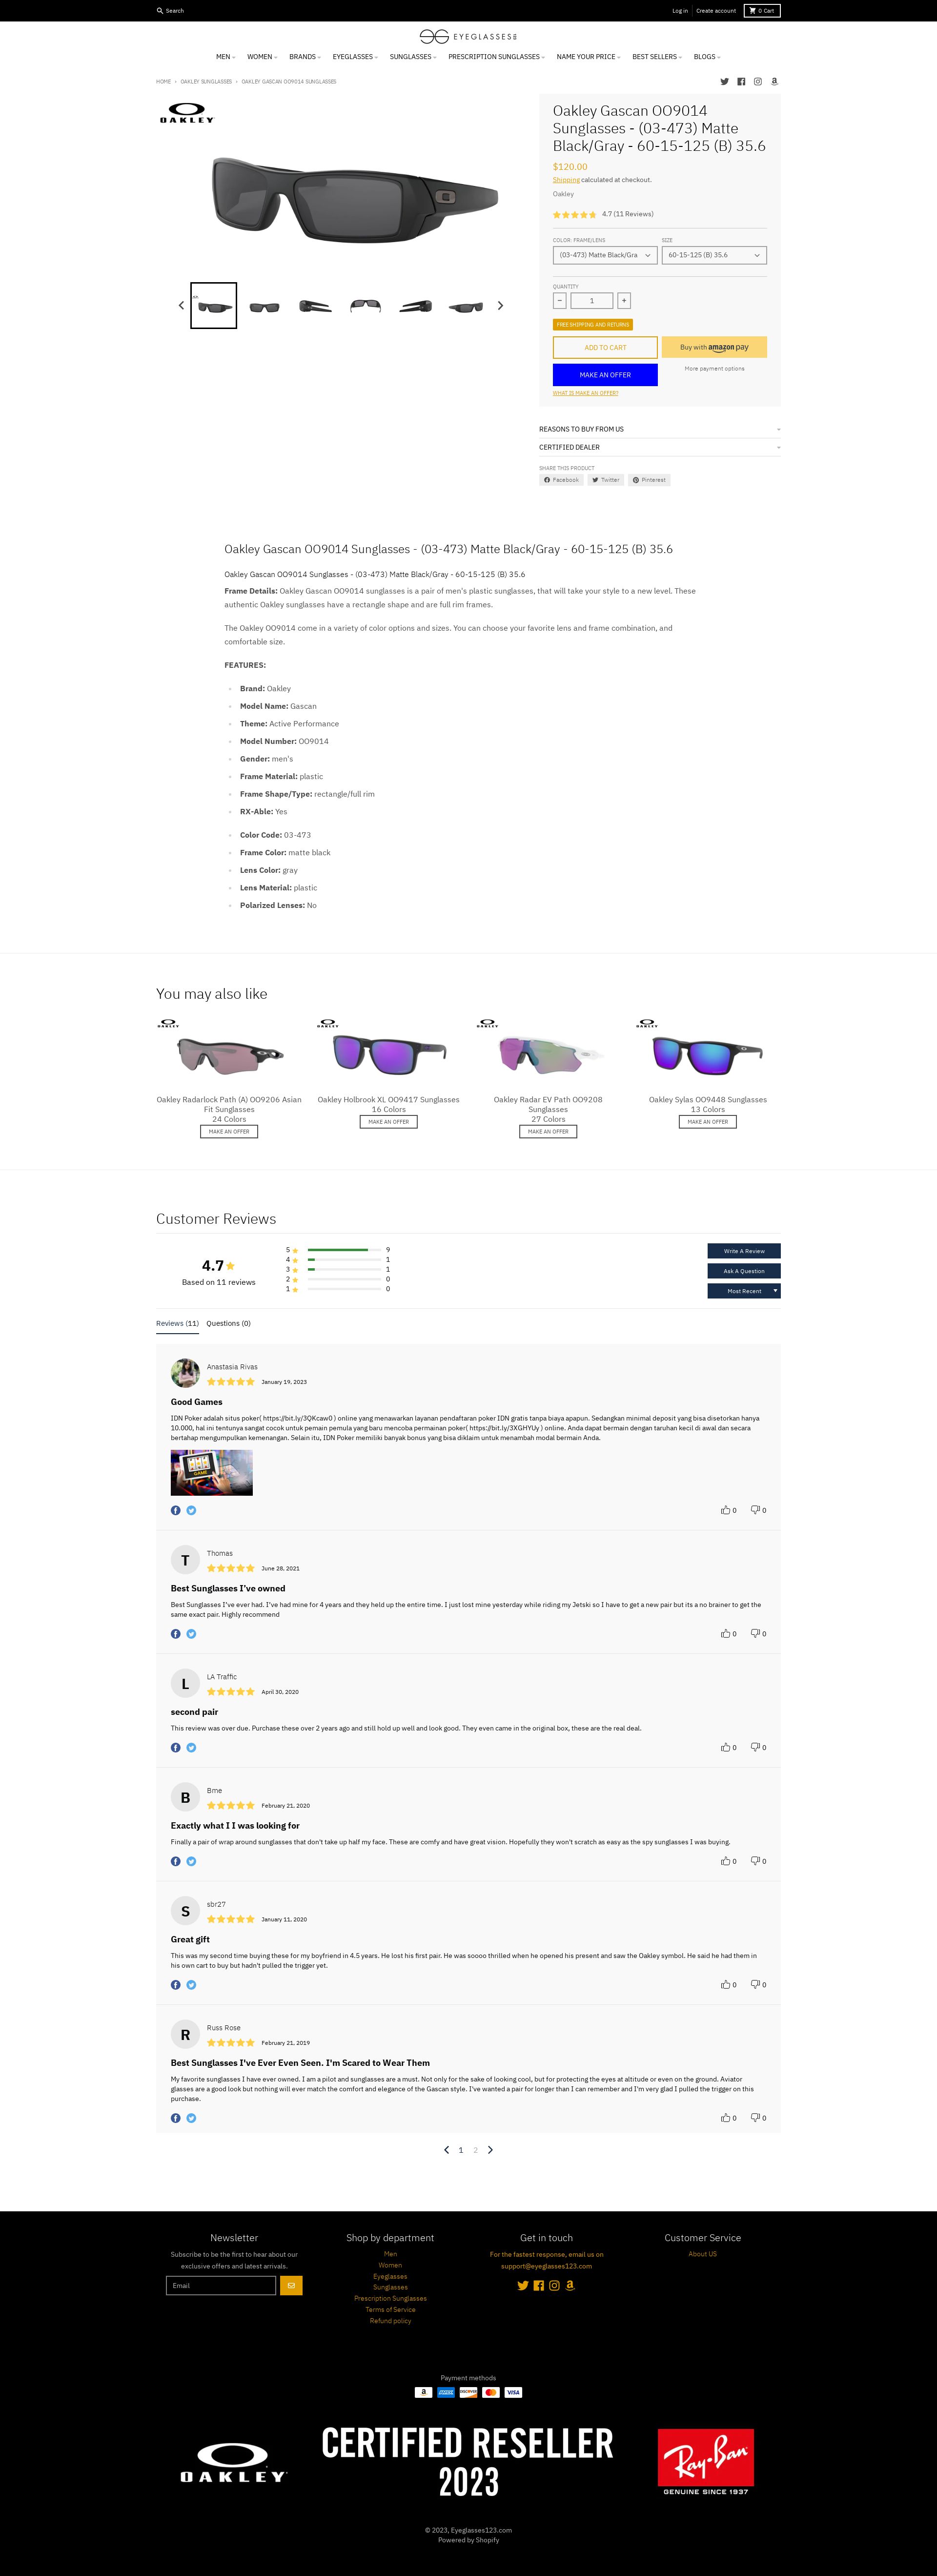
Task: Select the second sunglasses thumbnail in the gallery
Action: [264, 306]
